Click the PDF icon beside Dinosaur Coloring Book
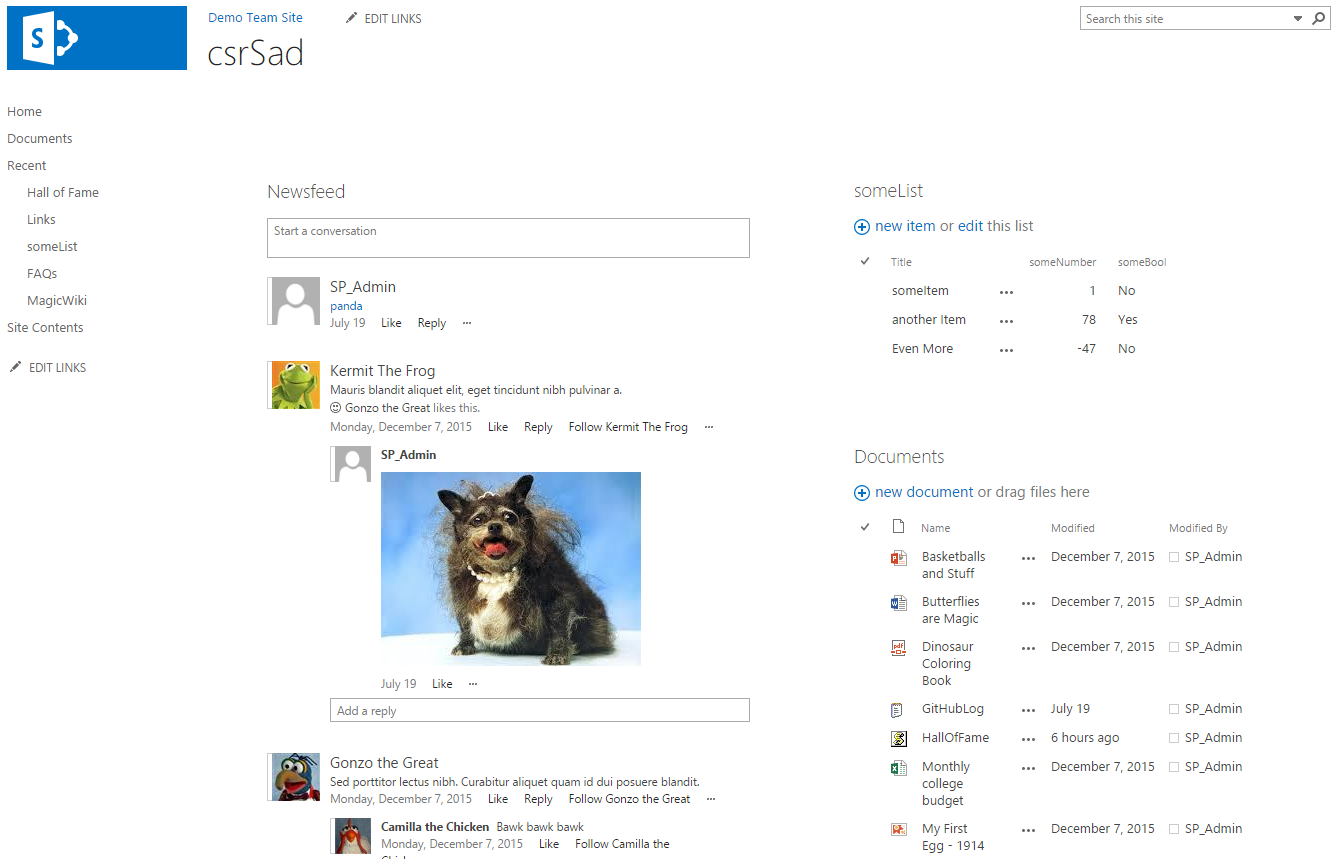1338x859 pixels. [898, 648]
